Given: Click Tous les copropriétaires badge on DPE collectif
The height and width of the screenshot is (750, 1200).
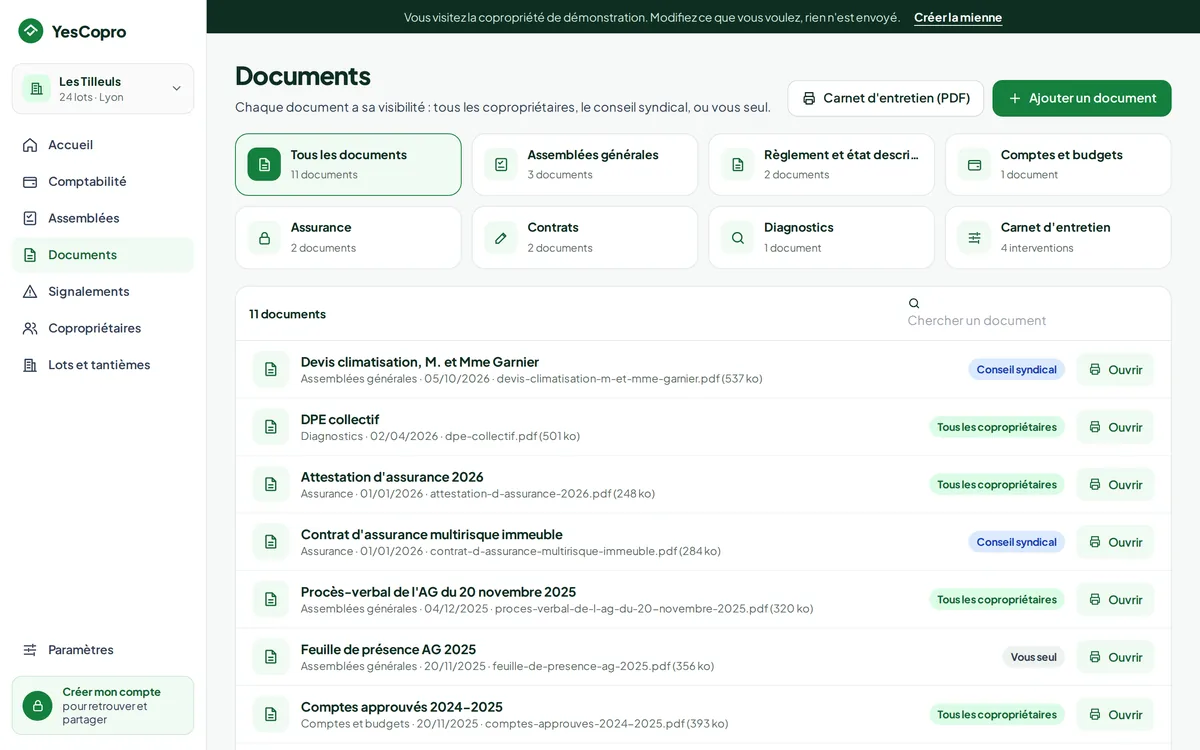Looking at the screenshot, I should point(997,427).
